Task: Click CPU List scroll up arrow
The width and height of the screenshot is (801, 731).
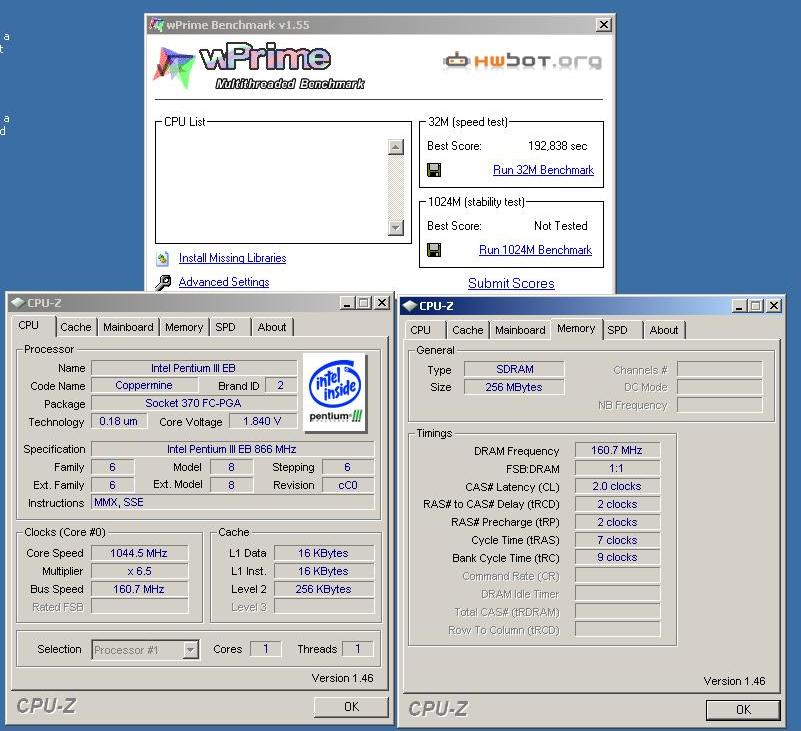Action: (396, 147)
